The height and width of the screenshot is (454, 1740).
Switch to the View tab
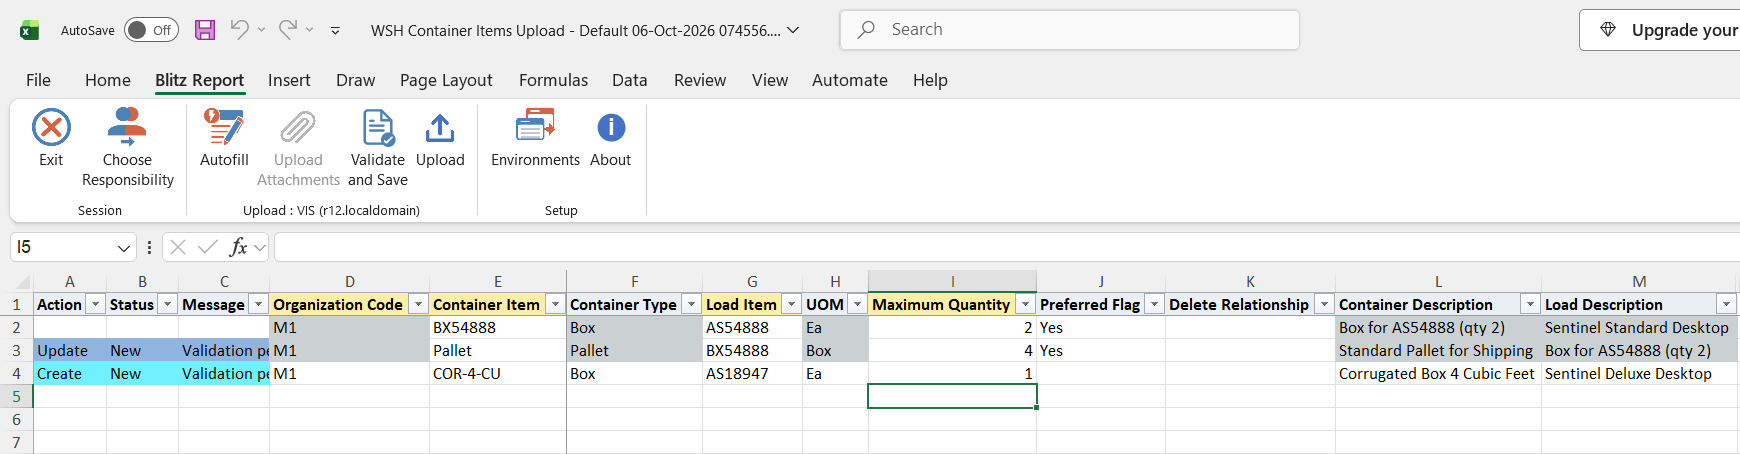[x=770, y=80]
